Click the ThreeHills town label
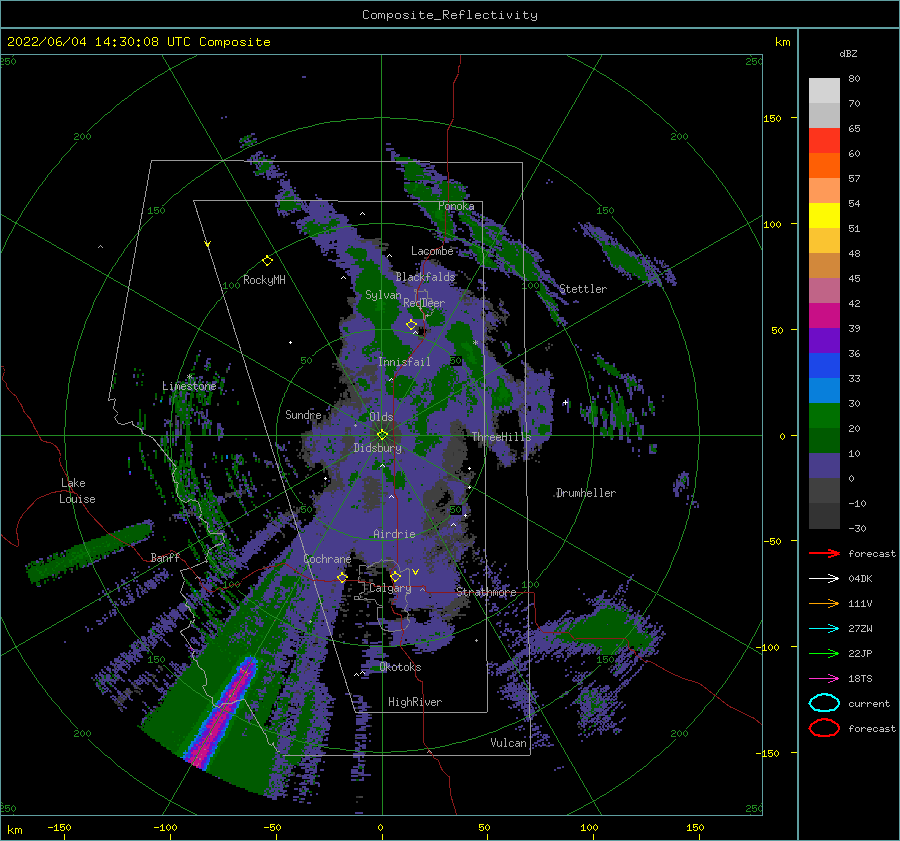The height and width of the screenshot is (841, 900). tap(502, 437)
